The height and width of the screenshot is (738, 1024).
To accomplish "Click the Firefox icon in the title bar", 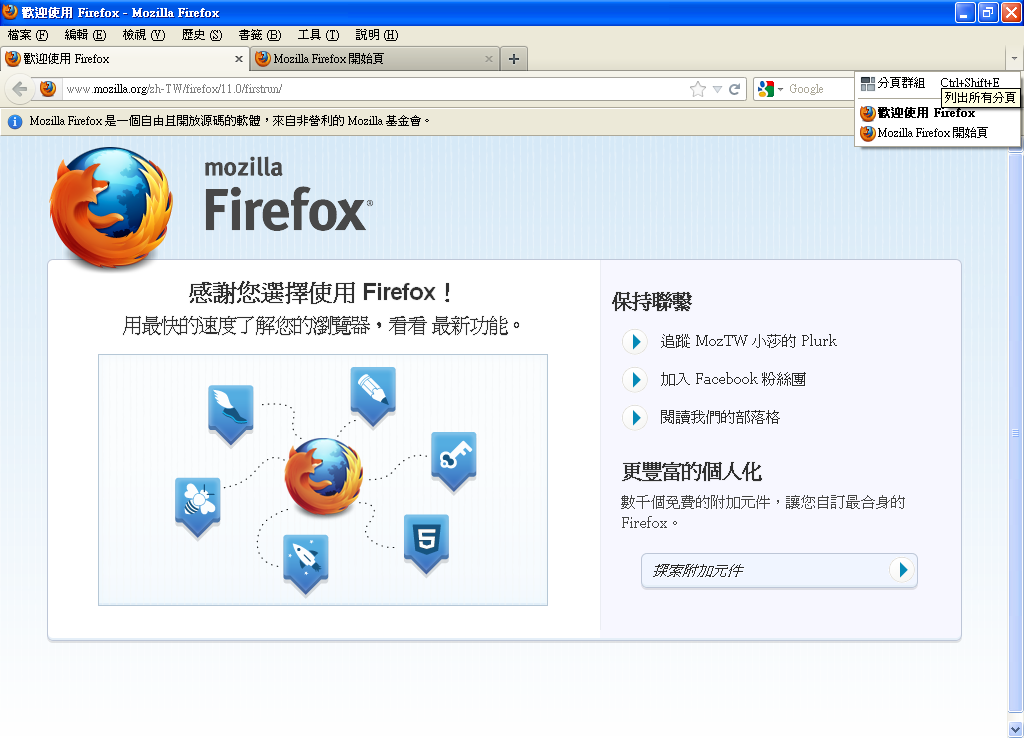I will (10, 12).
